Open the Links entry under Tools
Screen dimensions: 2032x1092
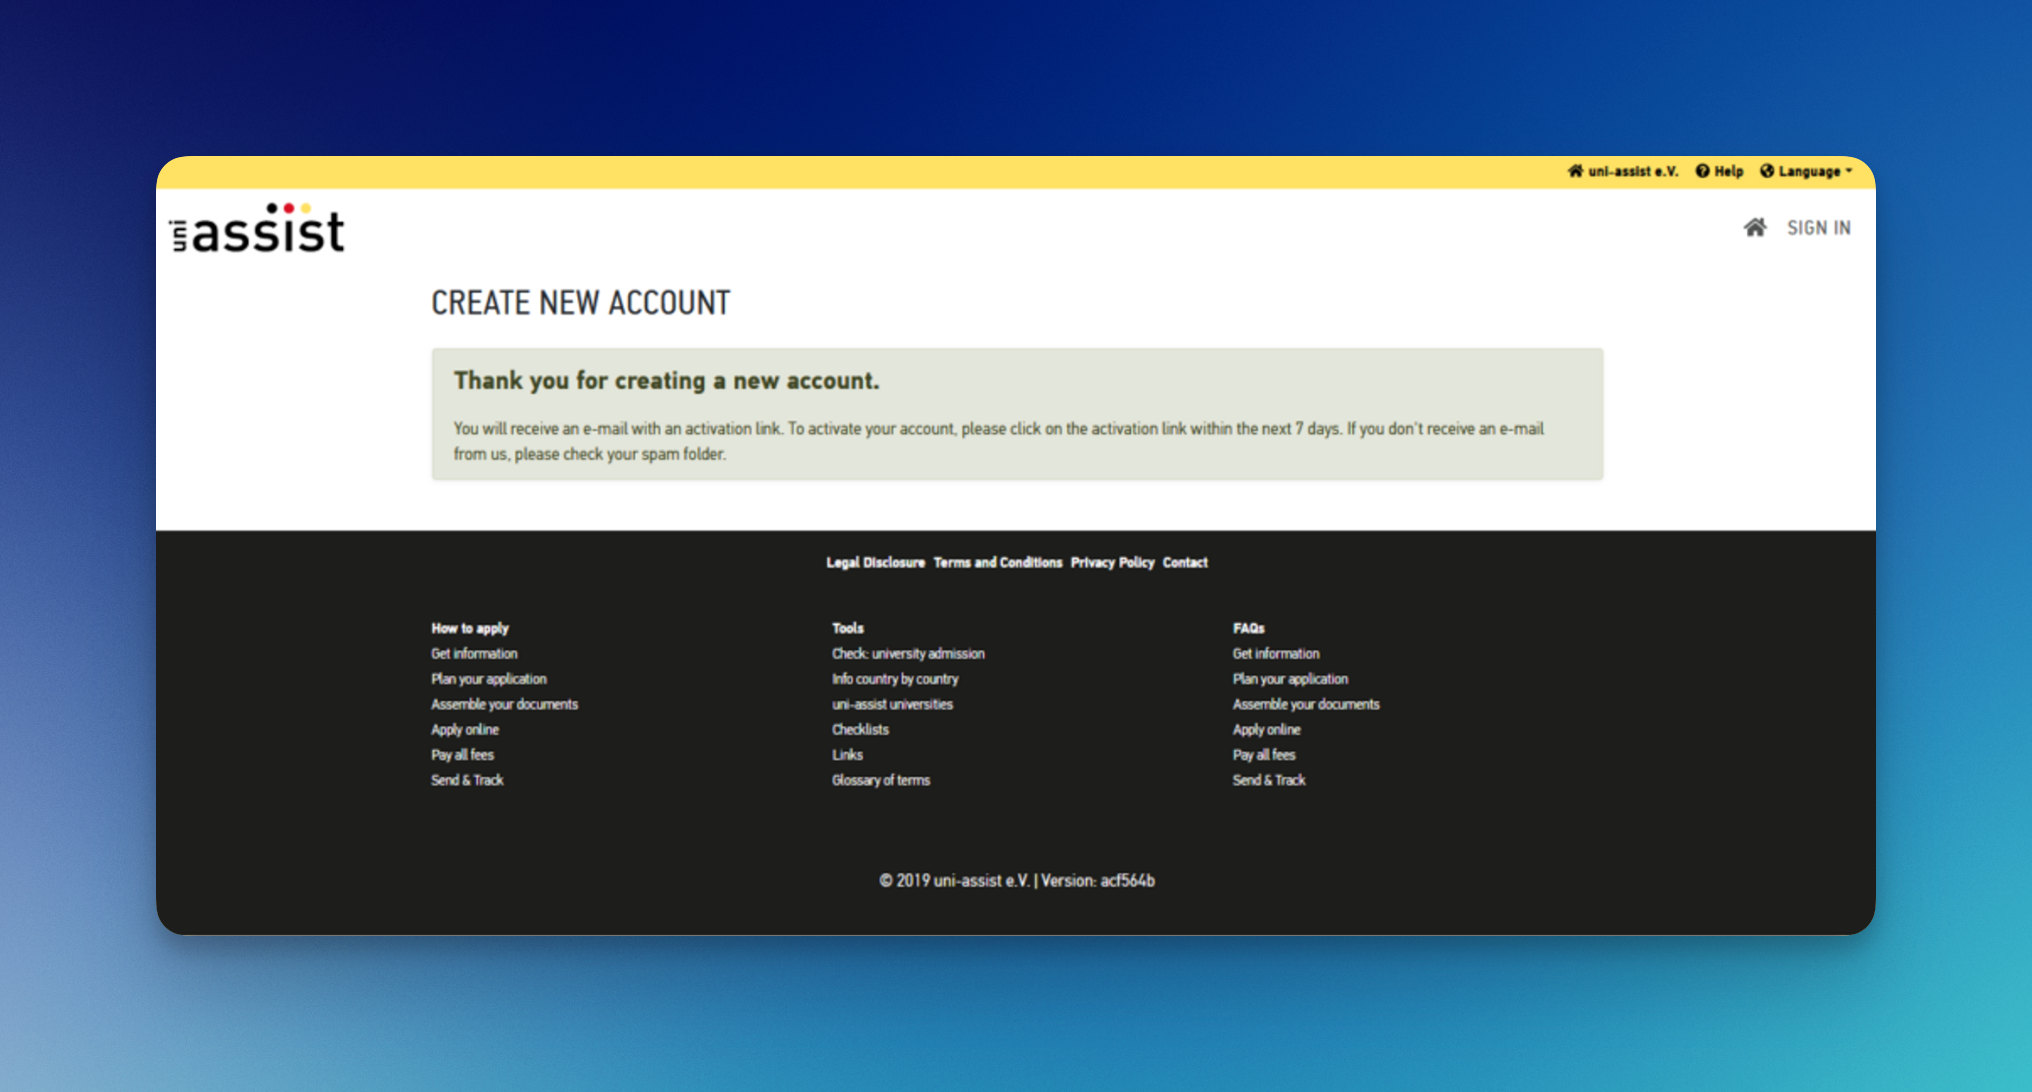pos(847,754)
